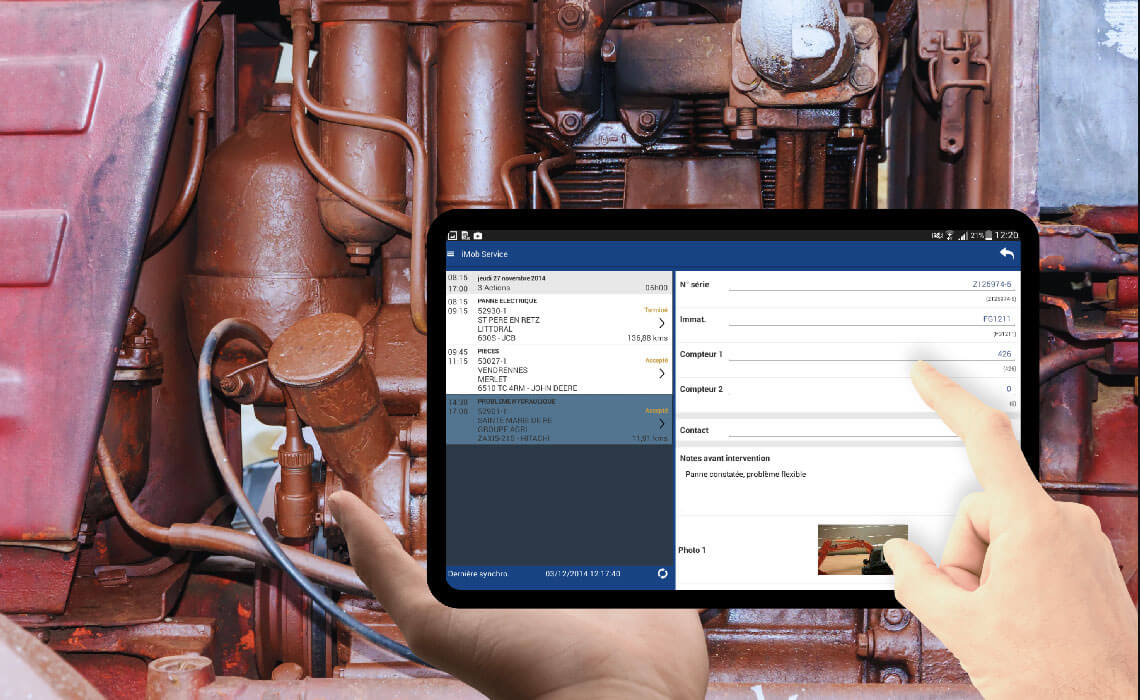Select the VENDRENNES MERLET intervention

[x=559, y=369]
